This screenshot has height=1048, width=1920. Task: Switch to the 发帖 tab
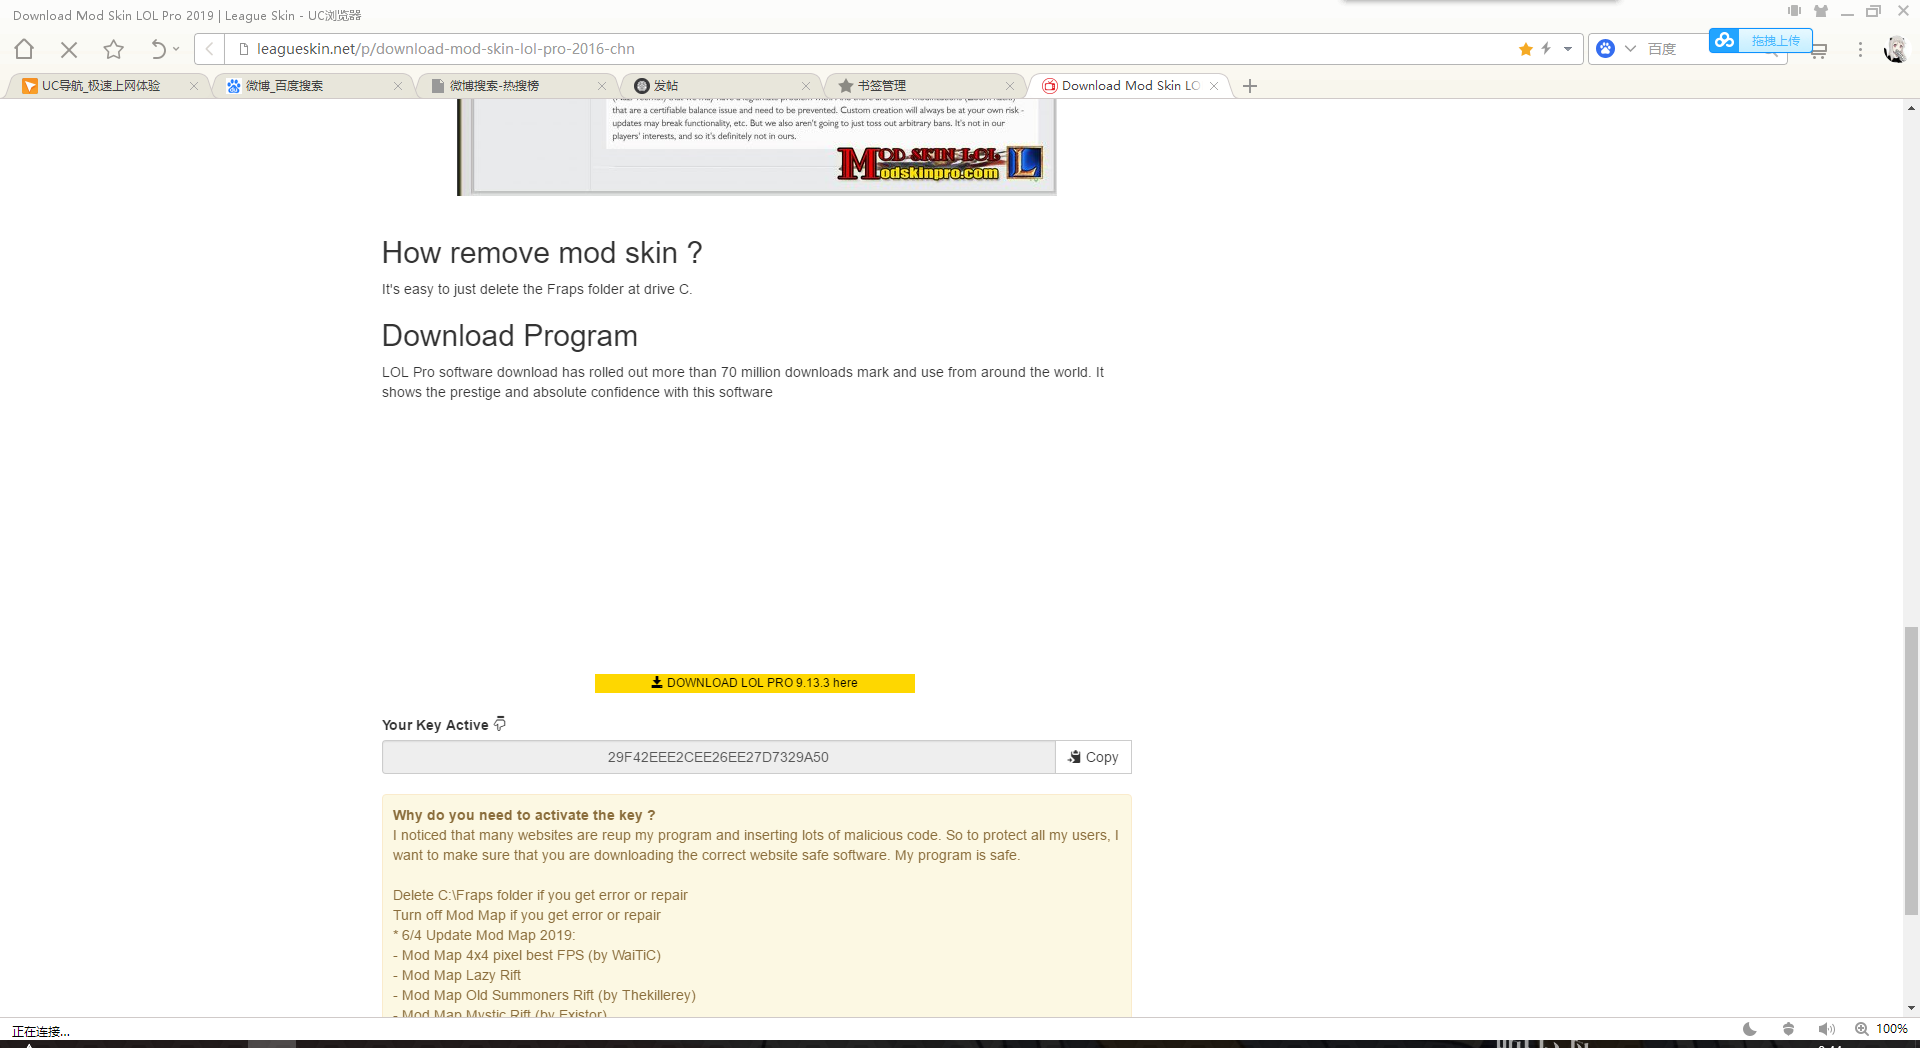[666, 86]
